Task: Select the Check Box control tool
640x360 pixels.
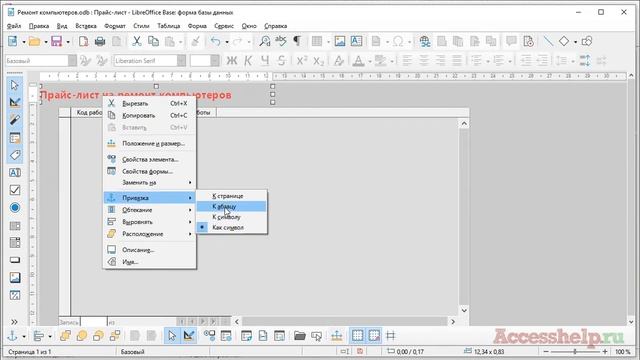Action: pyautogui.click(x=15, y=190)
